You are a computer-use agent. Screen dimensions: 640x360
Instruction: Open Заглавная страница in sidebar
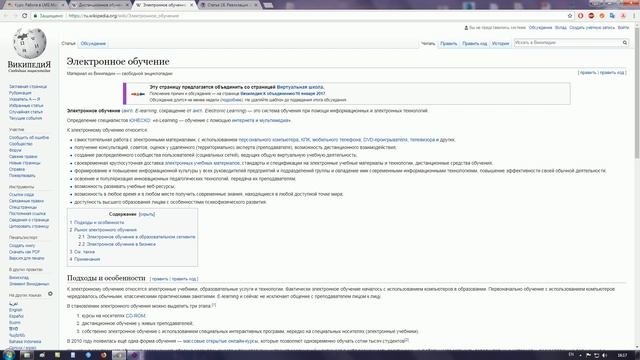[28, 87]
